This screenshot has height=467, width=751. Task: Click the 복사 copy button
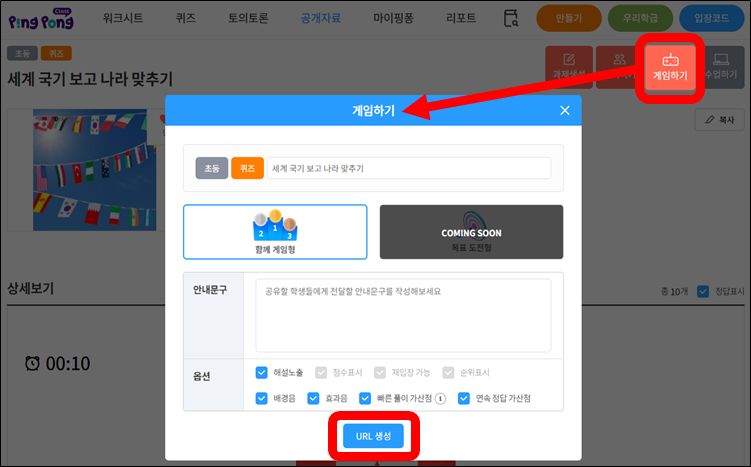pyautogui.click(x=719, y=119)
